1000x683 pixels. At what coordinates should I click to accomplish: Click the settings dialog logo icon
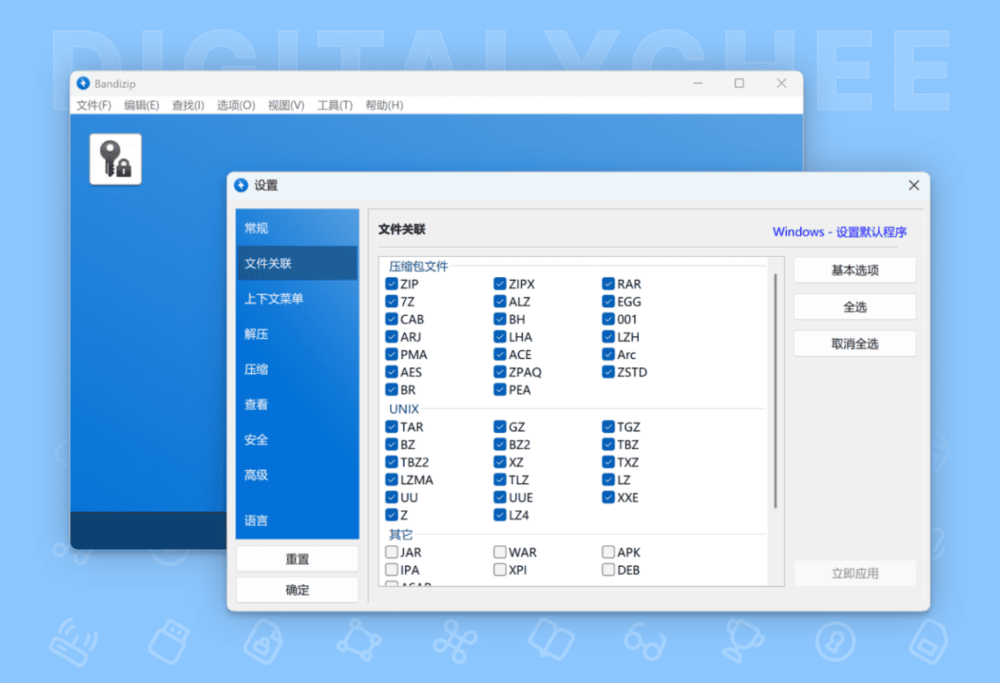click(241, 185)
